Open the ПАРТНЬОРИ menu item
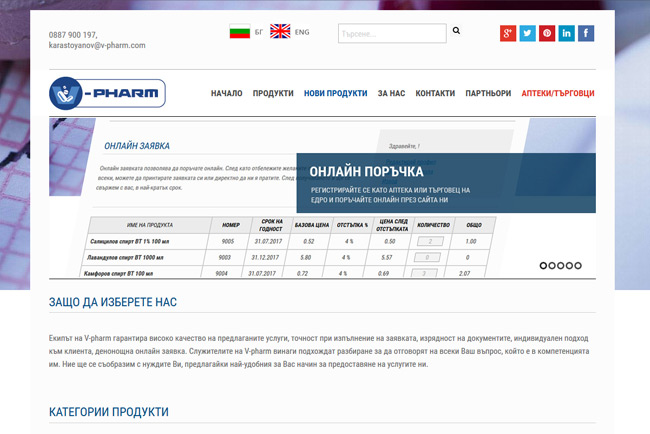The width and height of the screenshot is (650, 434). click(x=488, y=93)
